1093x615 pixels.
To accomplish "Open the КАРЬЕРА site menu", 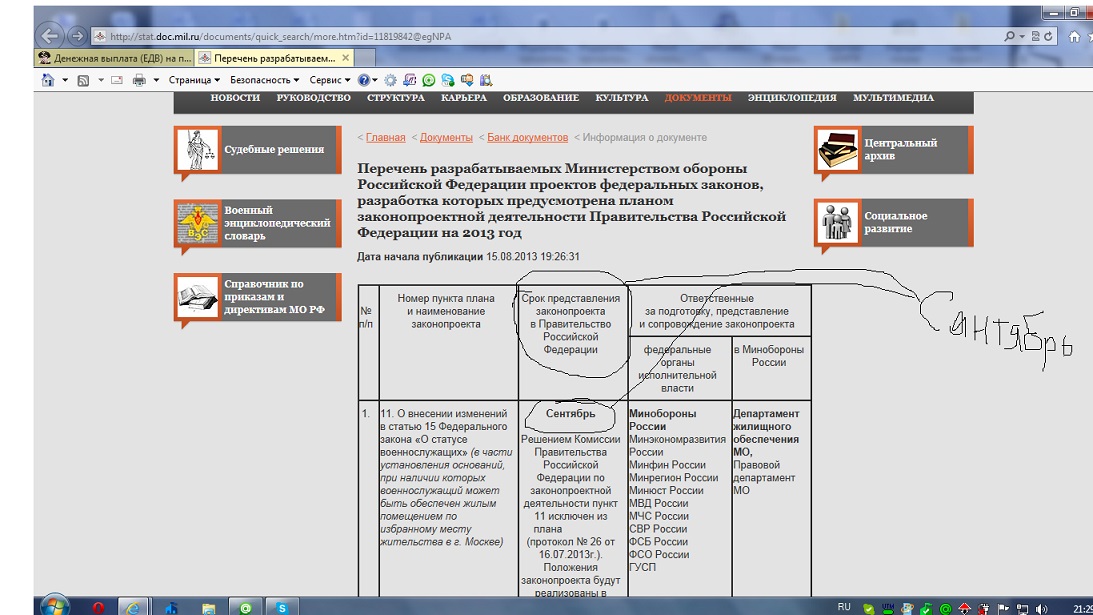I will pyautogui.click(x=464, y=98).
